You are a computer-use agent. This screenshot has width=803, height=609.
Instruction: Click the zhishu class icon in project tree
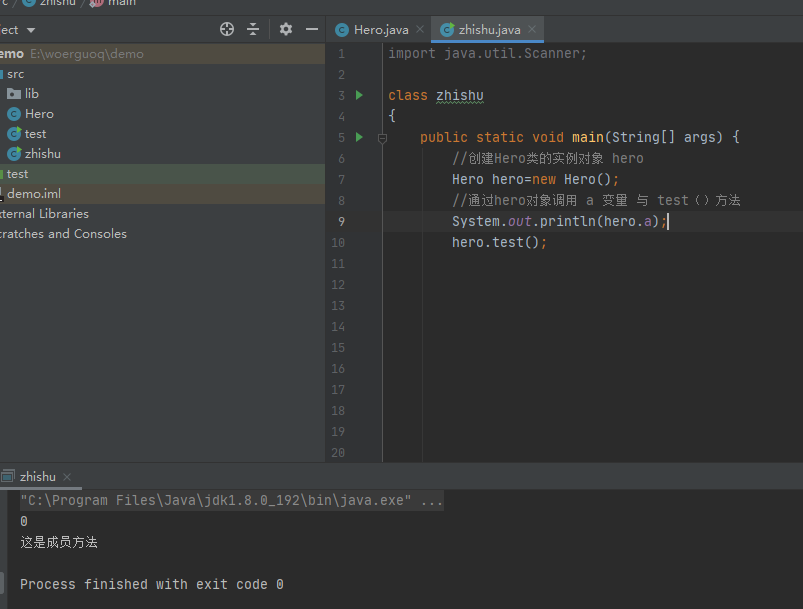click(x=14, y=154)
